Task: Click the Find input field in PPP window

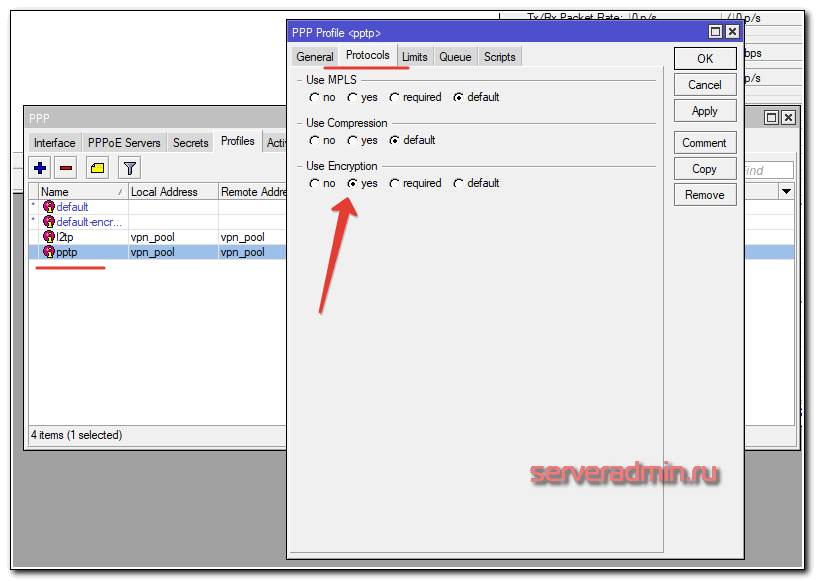Action: [x=769, y=170]
